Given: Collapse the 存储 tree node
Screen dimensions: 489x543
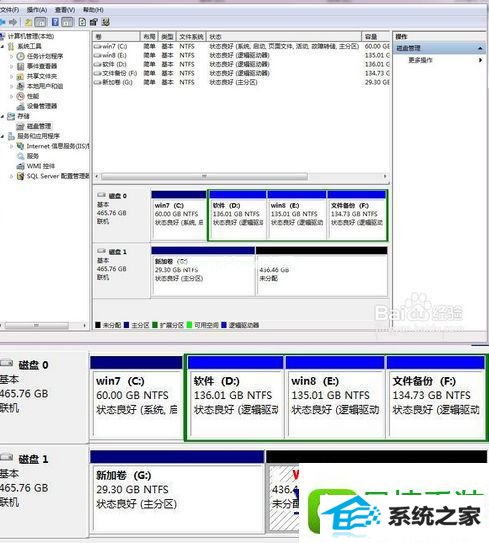Looking at the screenshot, I should (x=3, y=116).
